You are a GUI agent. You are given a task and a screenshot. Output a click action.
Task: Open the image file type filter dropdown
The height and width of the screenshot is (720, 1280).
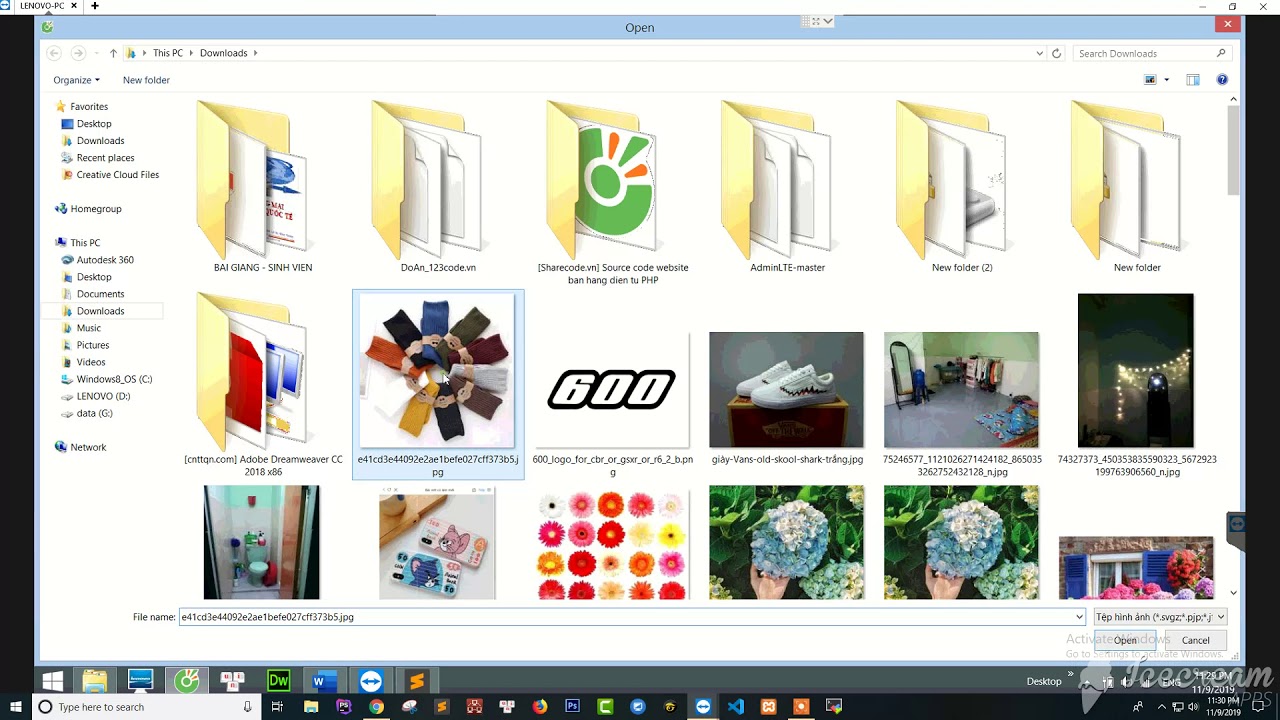tap(1160, 617)
